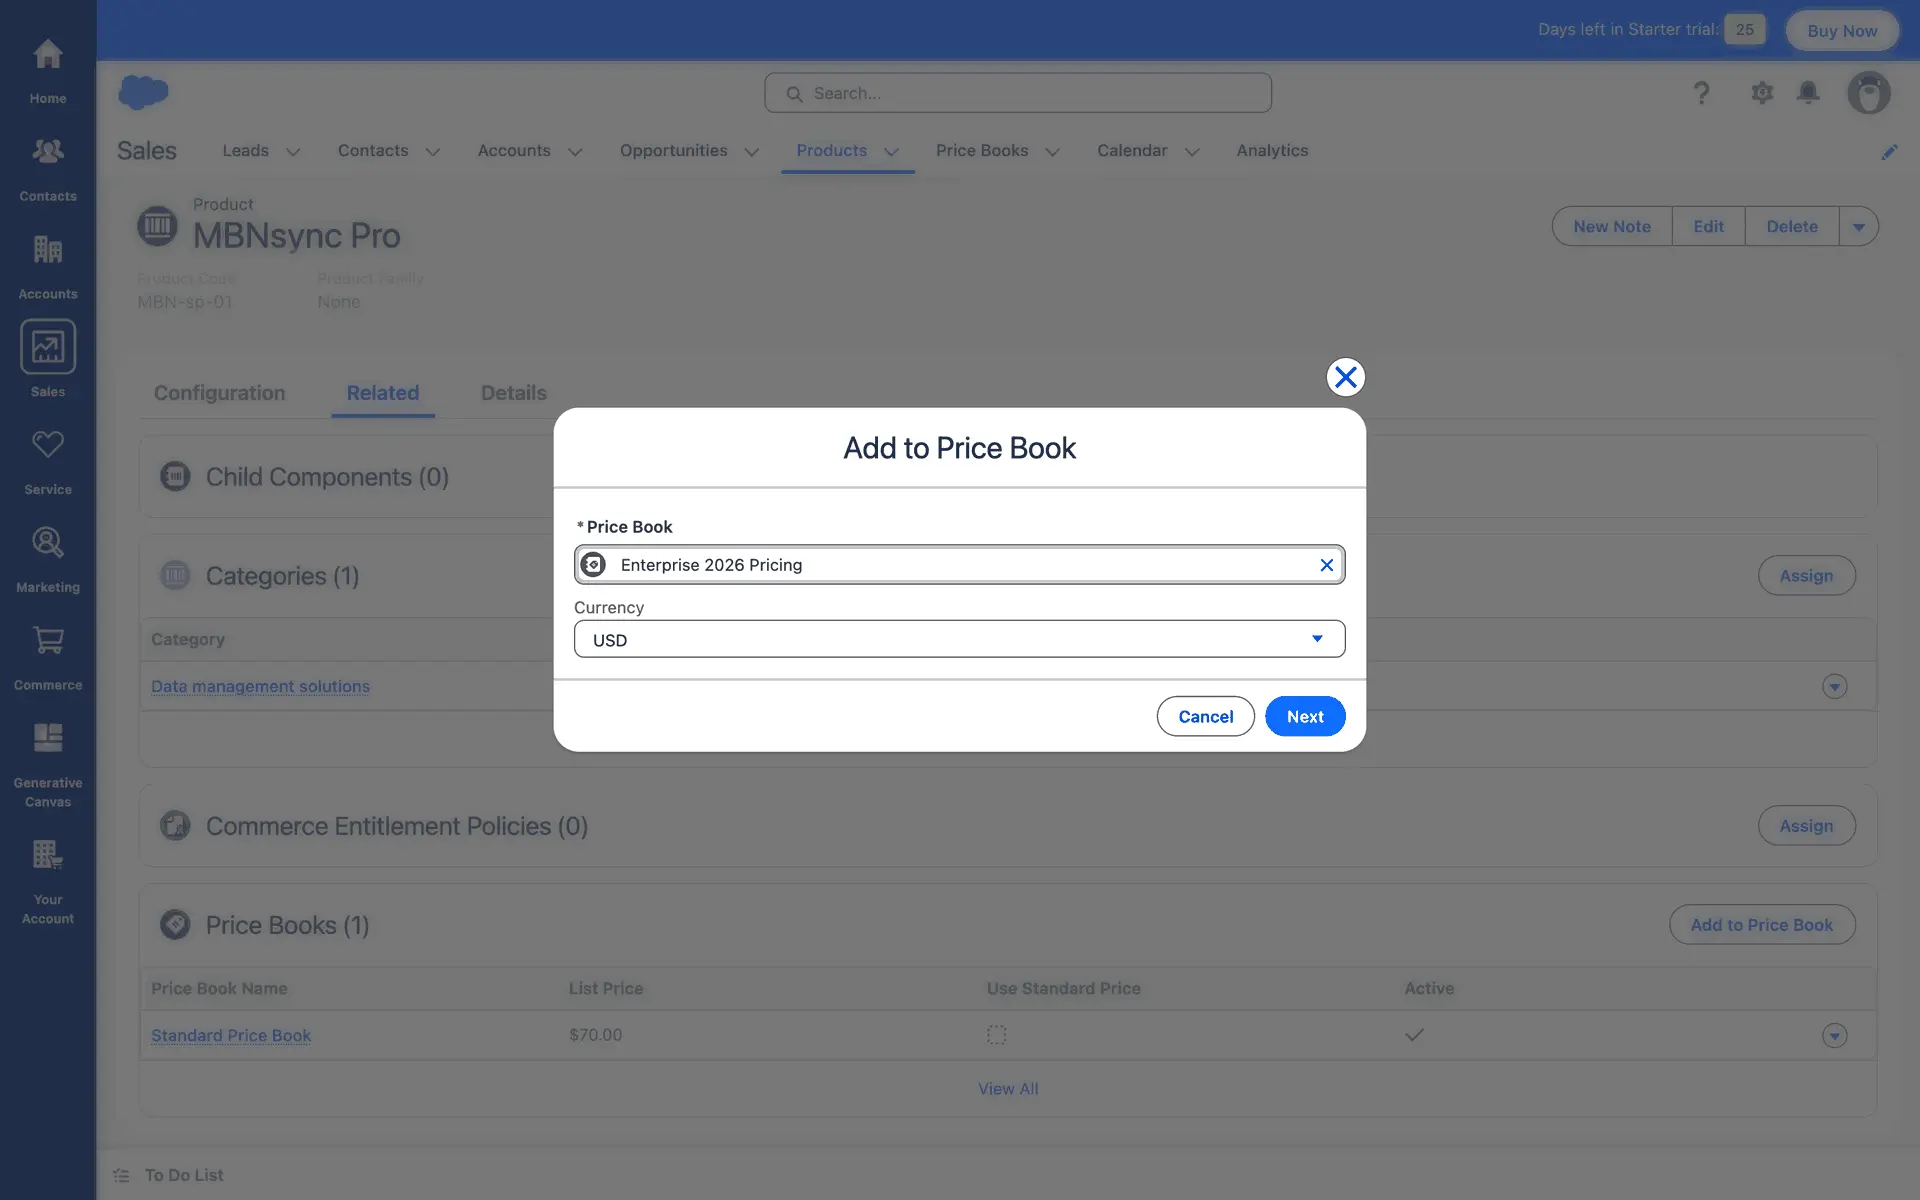Click the global Search field
This screenshot has width=1920, height=1200.
1018,93
